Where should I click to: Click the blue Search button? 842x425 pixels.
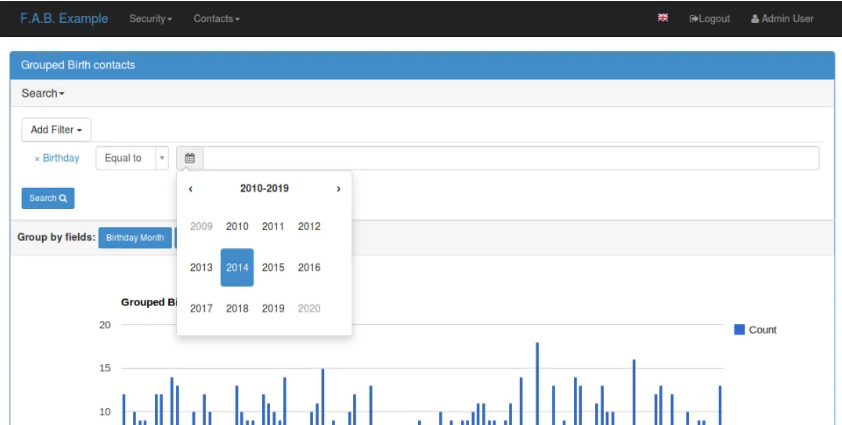pyautogui.click(x=48, y=198)
